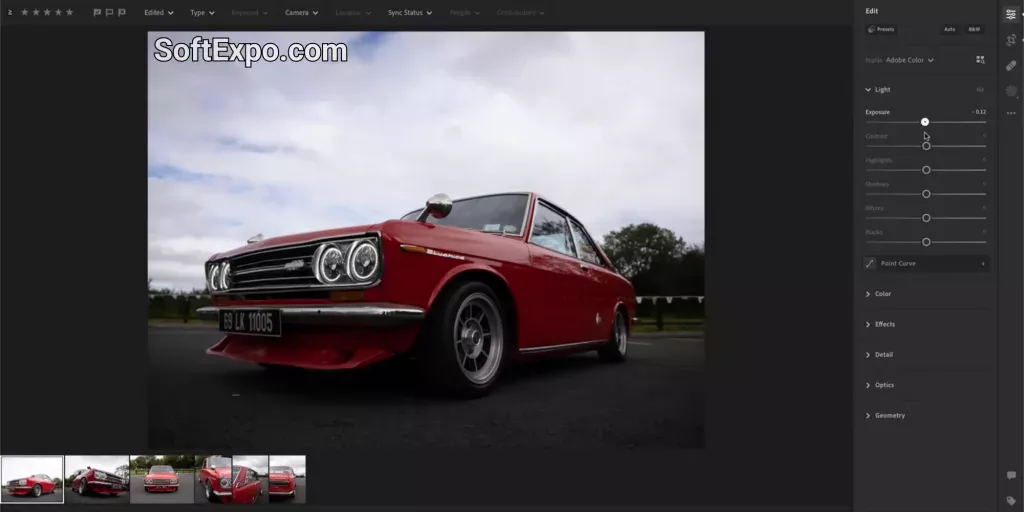
Task: Open the Type filter dropdown
Action: click(x=202, y=12)
